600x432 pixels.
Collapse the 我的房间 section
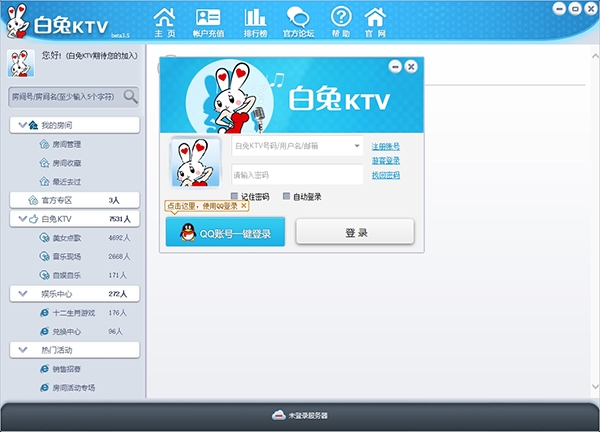(x=23, y=125)
